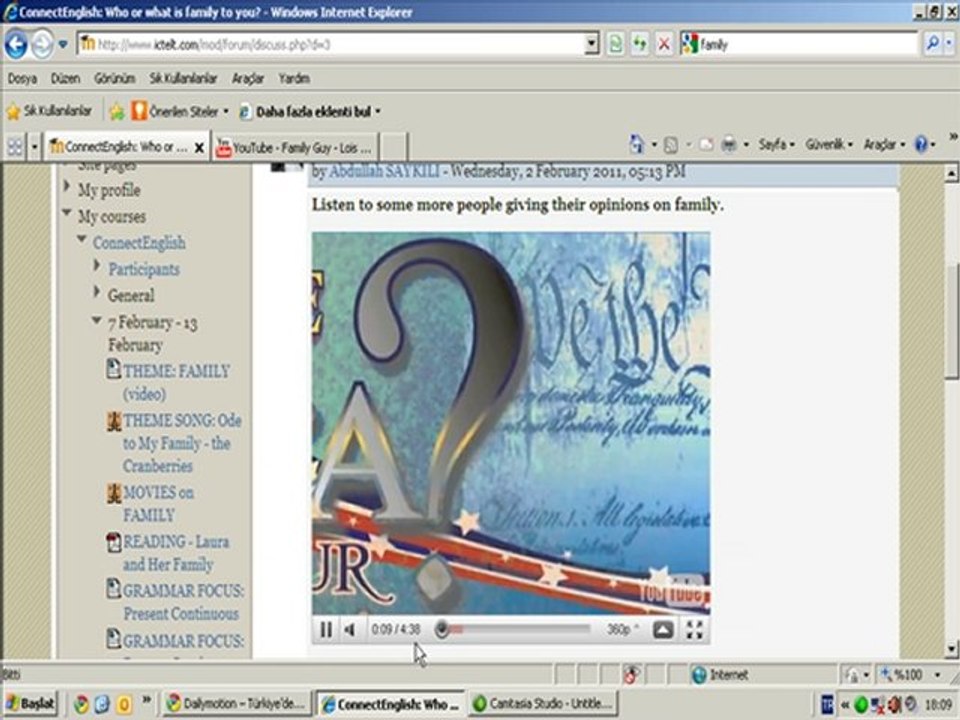Click the Quick Tabs grid icon
This screenshot has height=720, width=960.
[15, 146]
